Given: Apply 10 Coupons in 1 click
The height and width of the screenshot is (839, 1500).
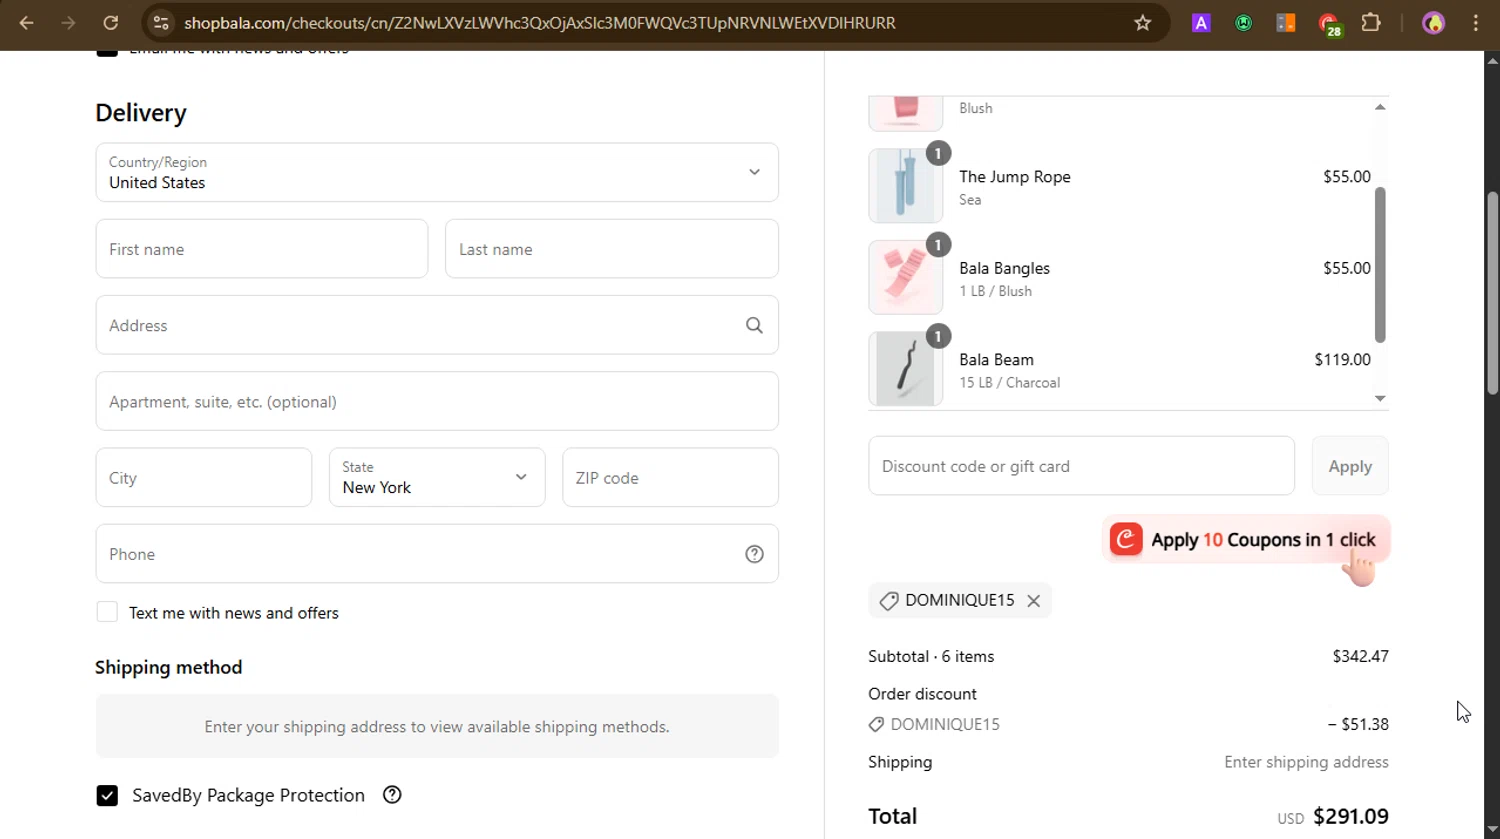Looking at the screenshot, I should (1246, 540).
